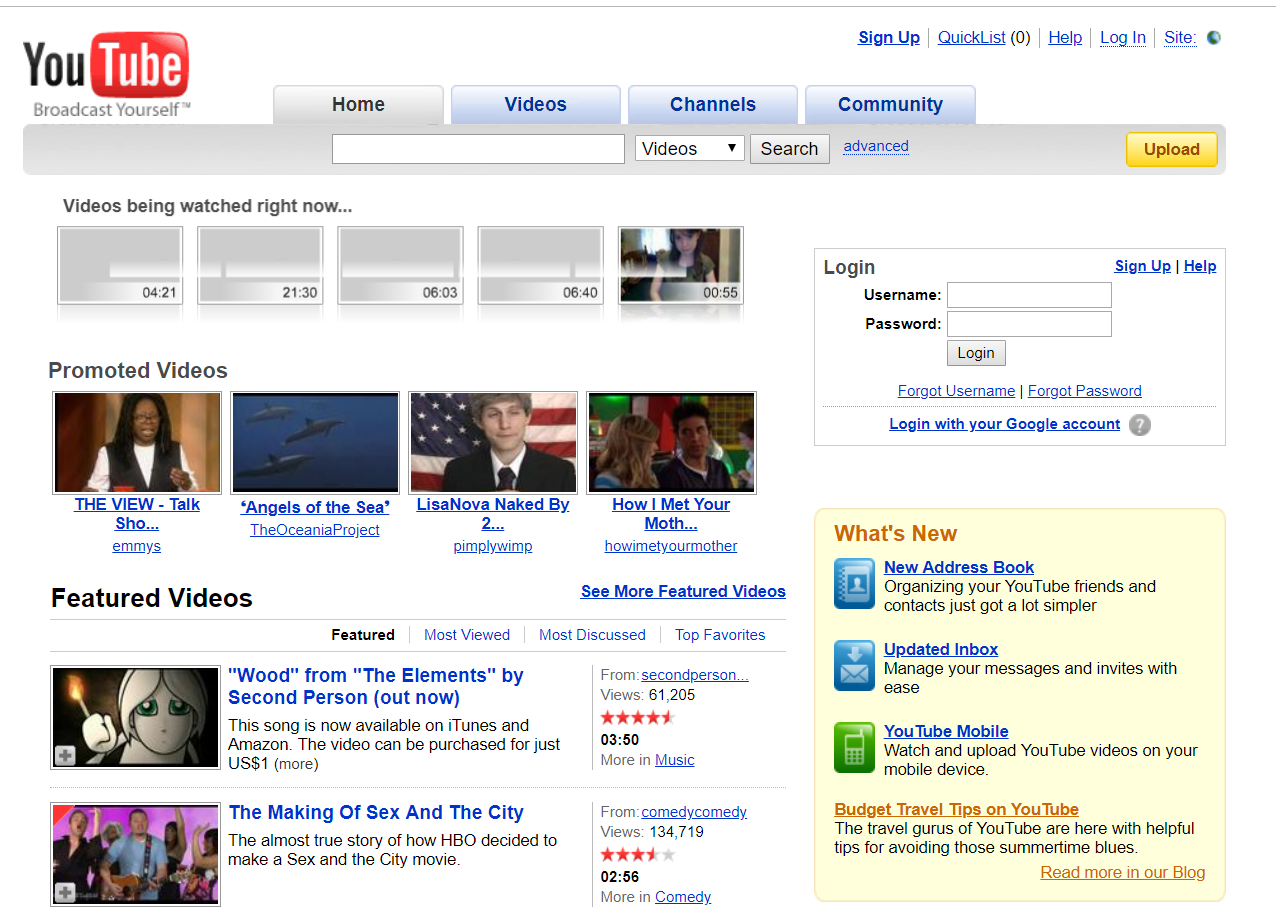Open the QuickList link
Screen dimensions: 1276x909
click(972, 37)
